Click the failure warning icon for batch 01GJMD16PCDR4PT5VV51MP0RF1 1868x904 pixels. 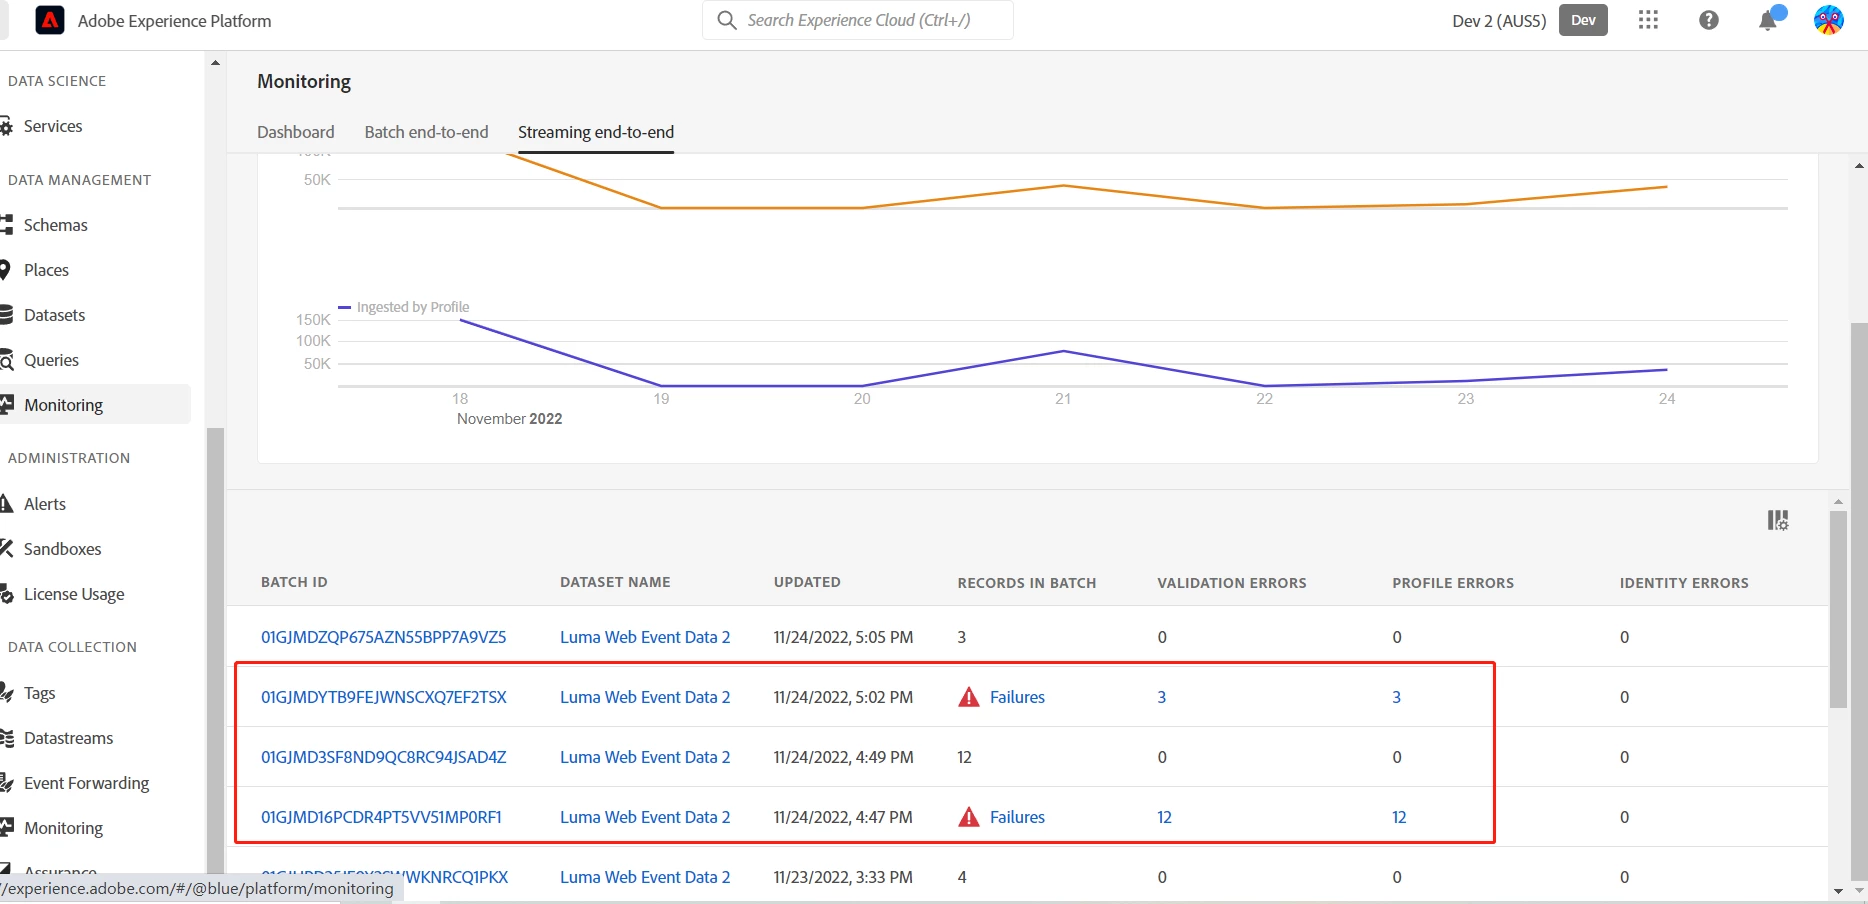click(x=969, y=817)
